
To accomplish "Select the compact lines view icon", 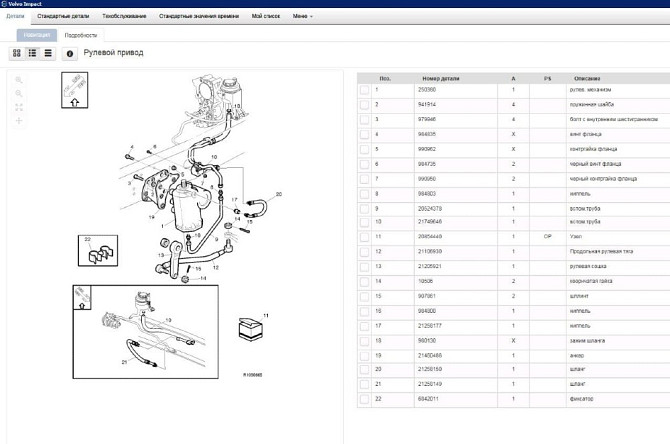I will coord(48,53).
